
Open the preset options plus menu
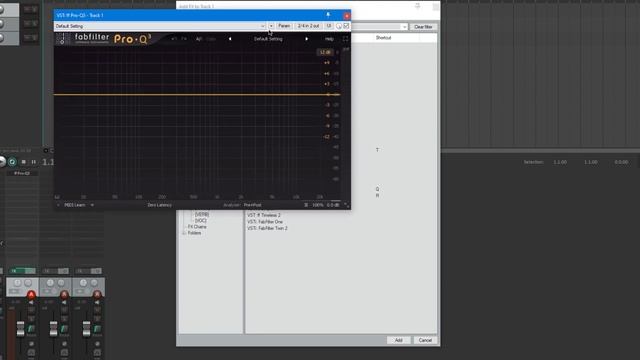point(271,26)
